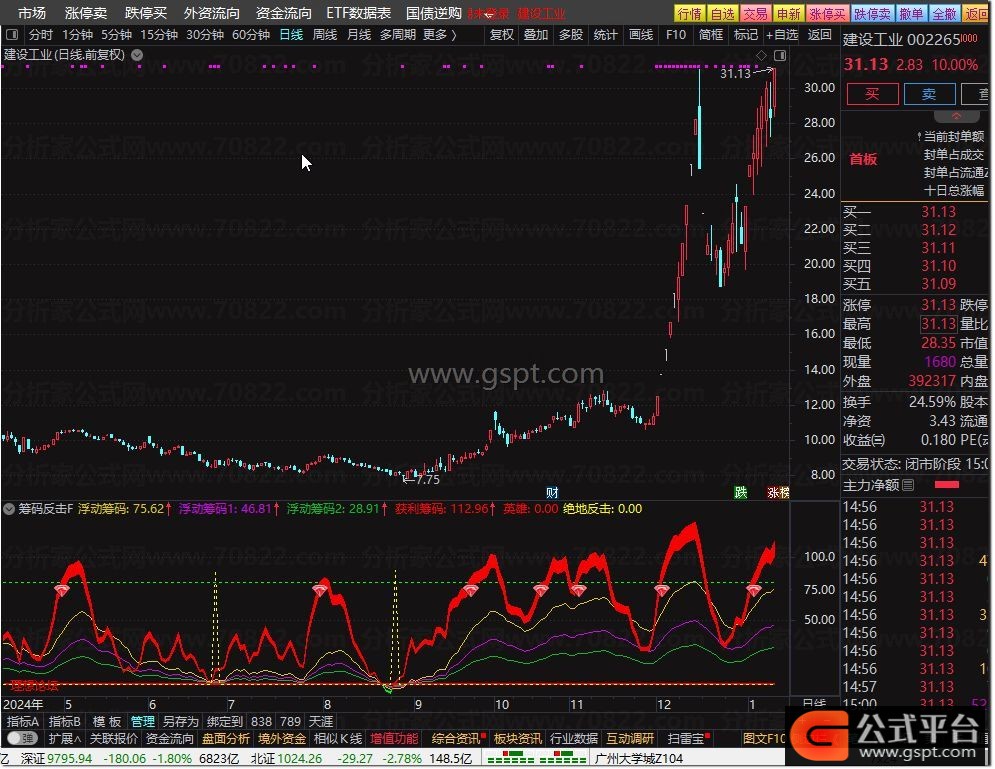Viewport: 995px width, 769px height.
Task: Expand 更多 timeframe options
Action: click(440, 35)
